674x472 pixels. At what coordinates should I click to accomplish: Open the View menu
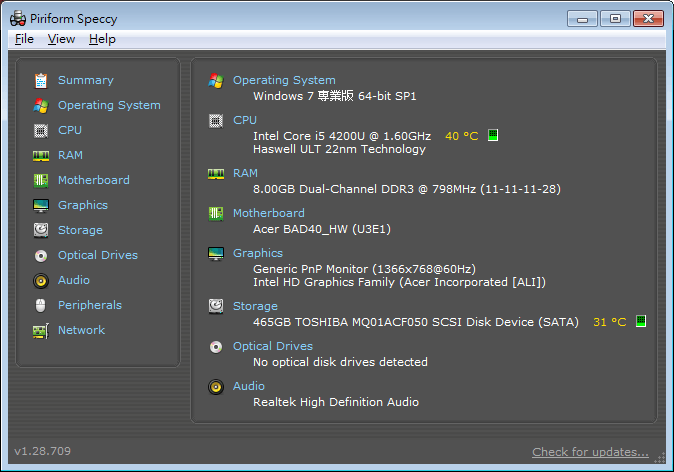(61, 39)
